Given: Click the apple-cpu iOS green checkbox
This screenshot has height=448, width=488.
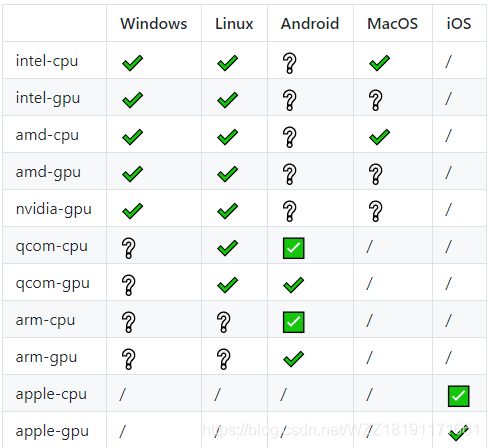Looking at the screenshot, I should tap(459, 396).
